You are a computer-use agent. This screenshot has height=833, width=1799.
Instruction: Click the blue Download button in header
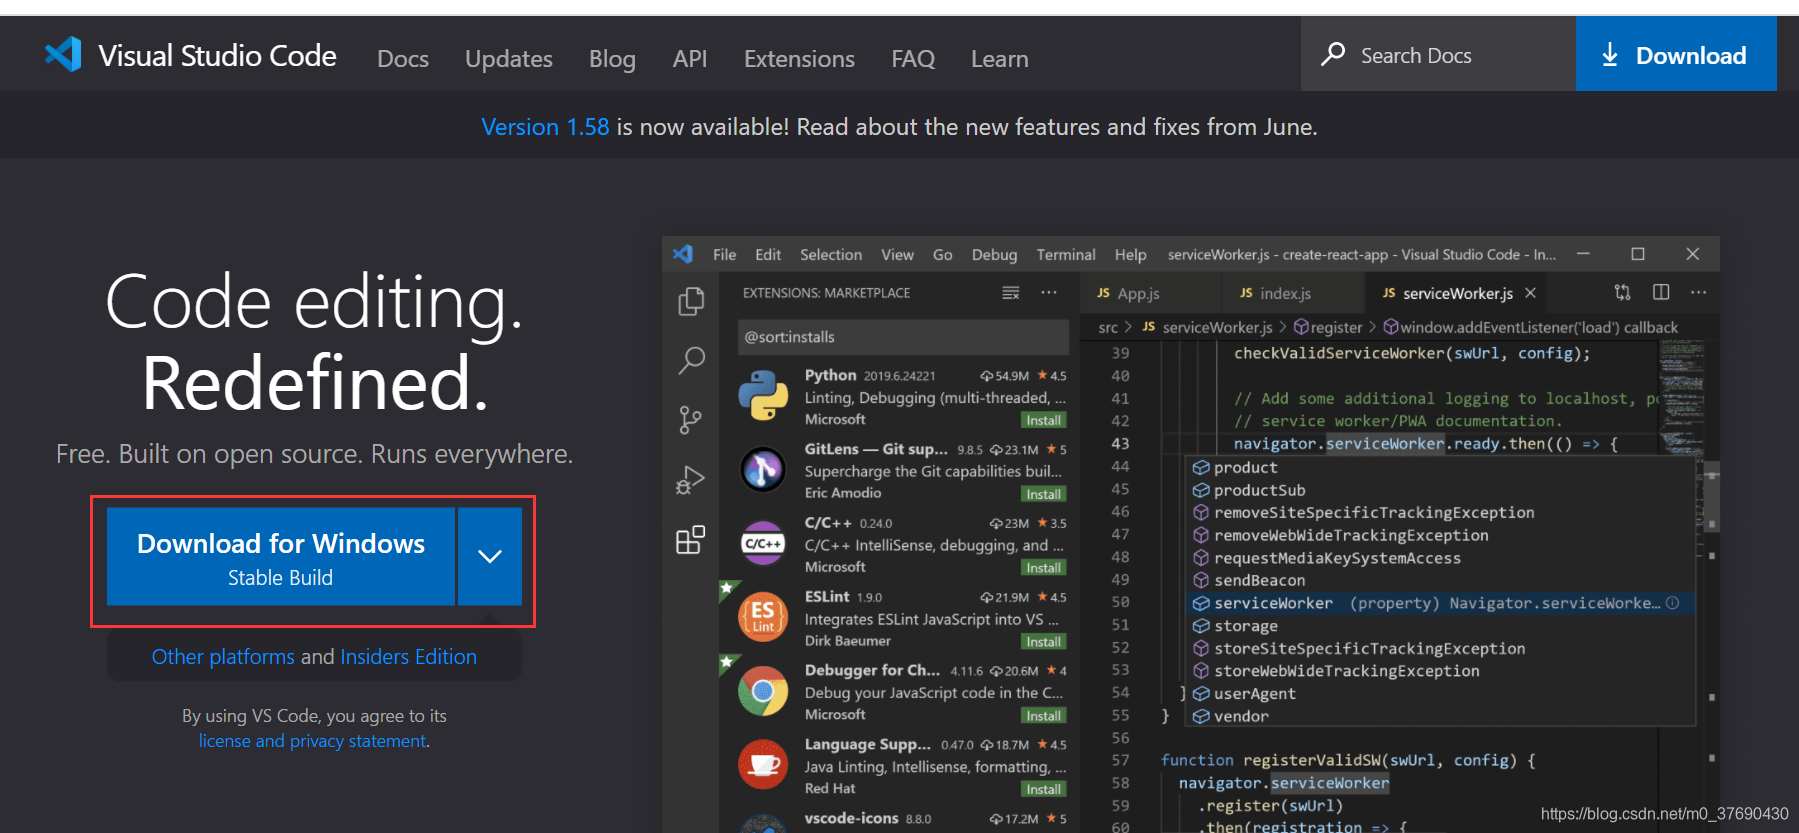pyautogui.click(x=1676, y=54)
